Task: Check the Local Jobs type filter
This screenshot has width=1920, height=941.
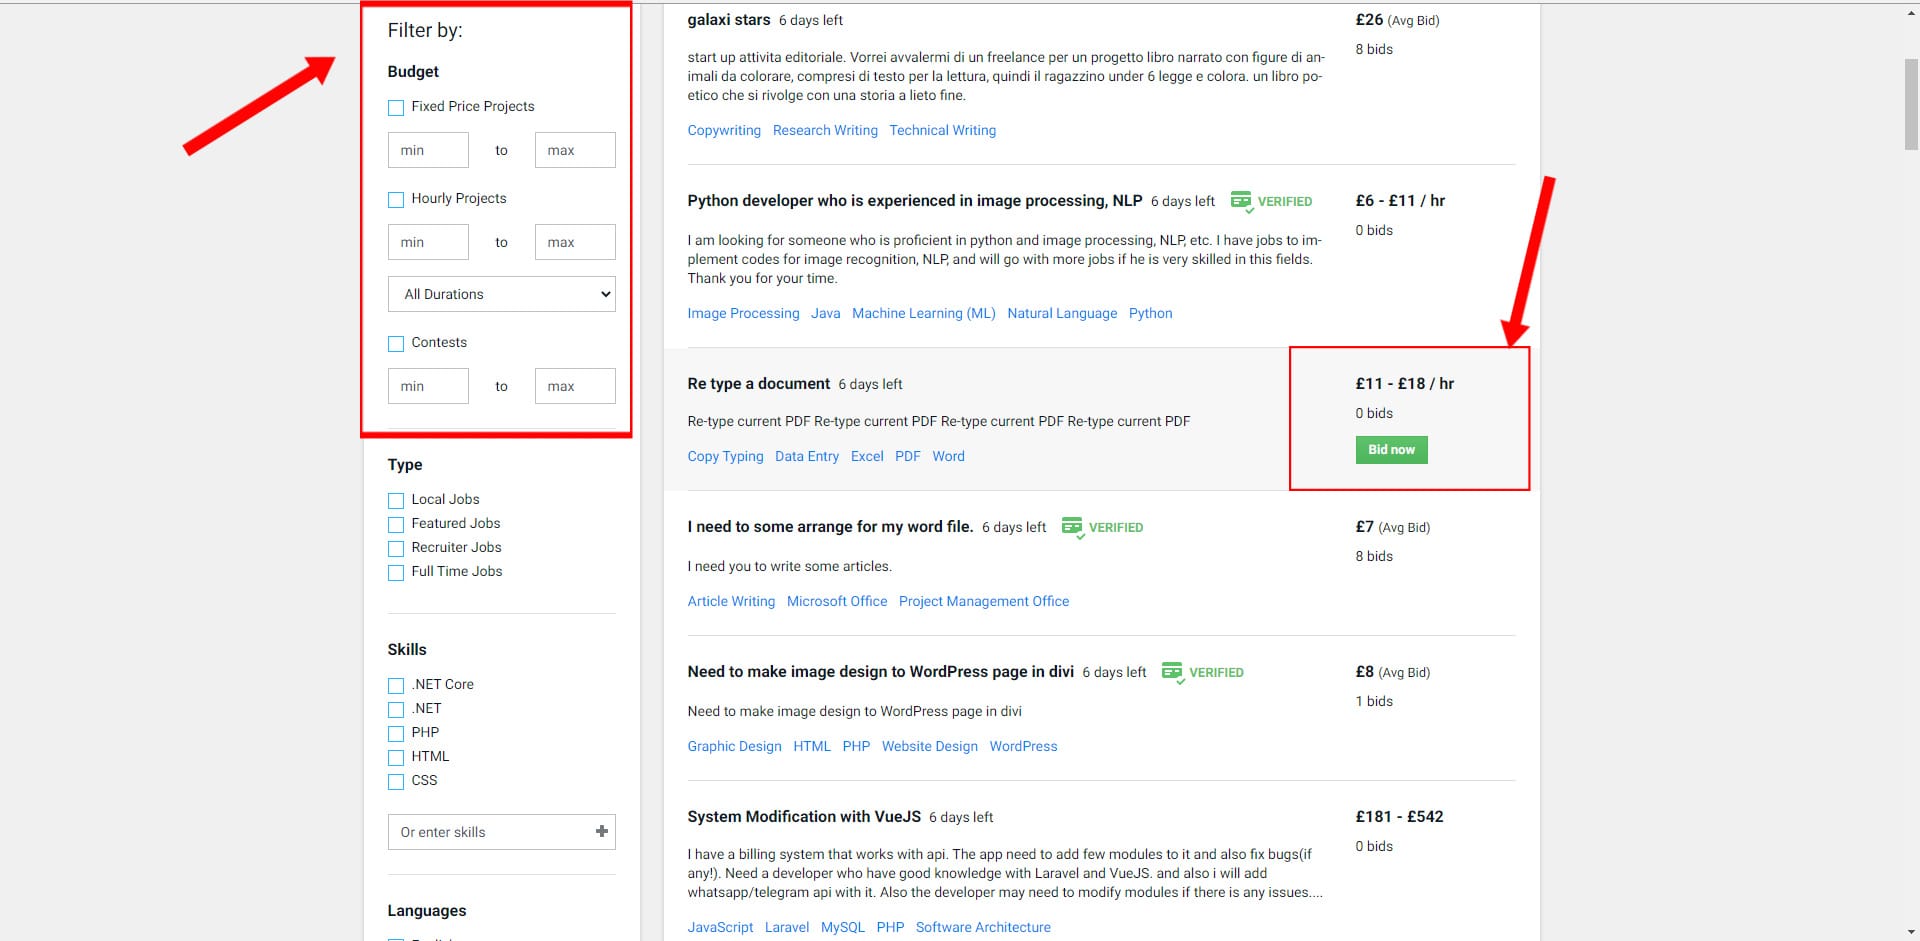Action: pyautogui.click(x=396, y=500)
